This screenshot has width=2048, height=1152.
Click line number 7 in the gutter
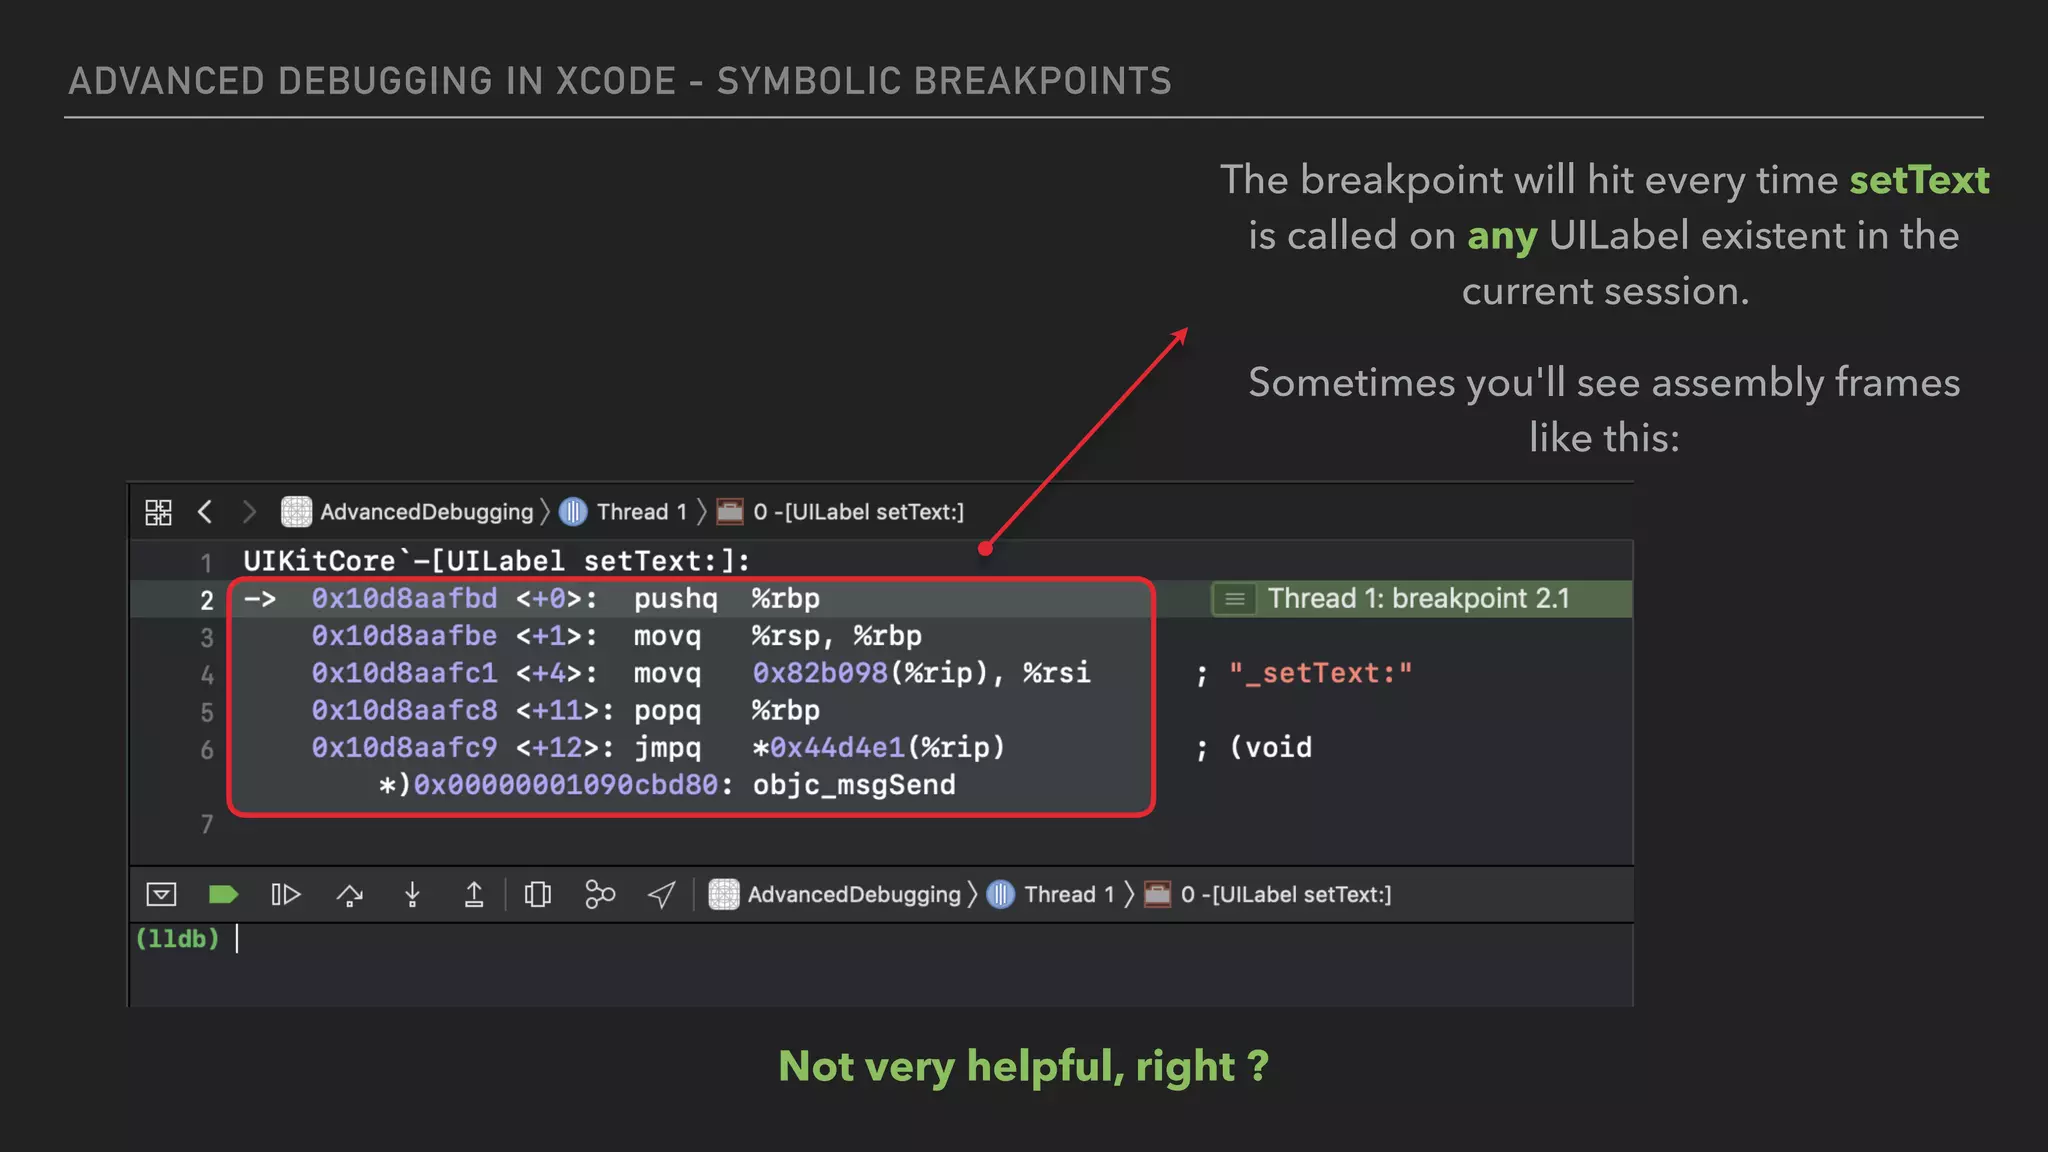tap(207, 824)
